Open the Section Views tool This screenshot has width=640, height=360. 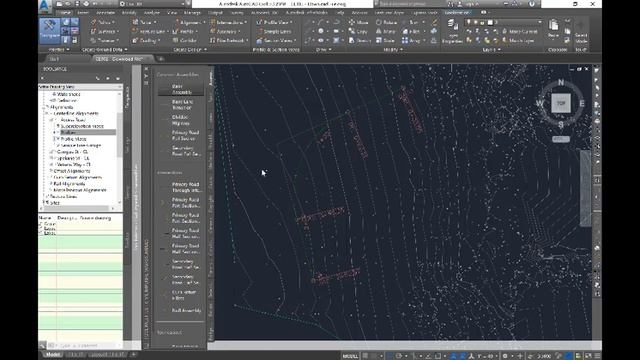click(276, 40)
